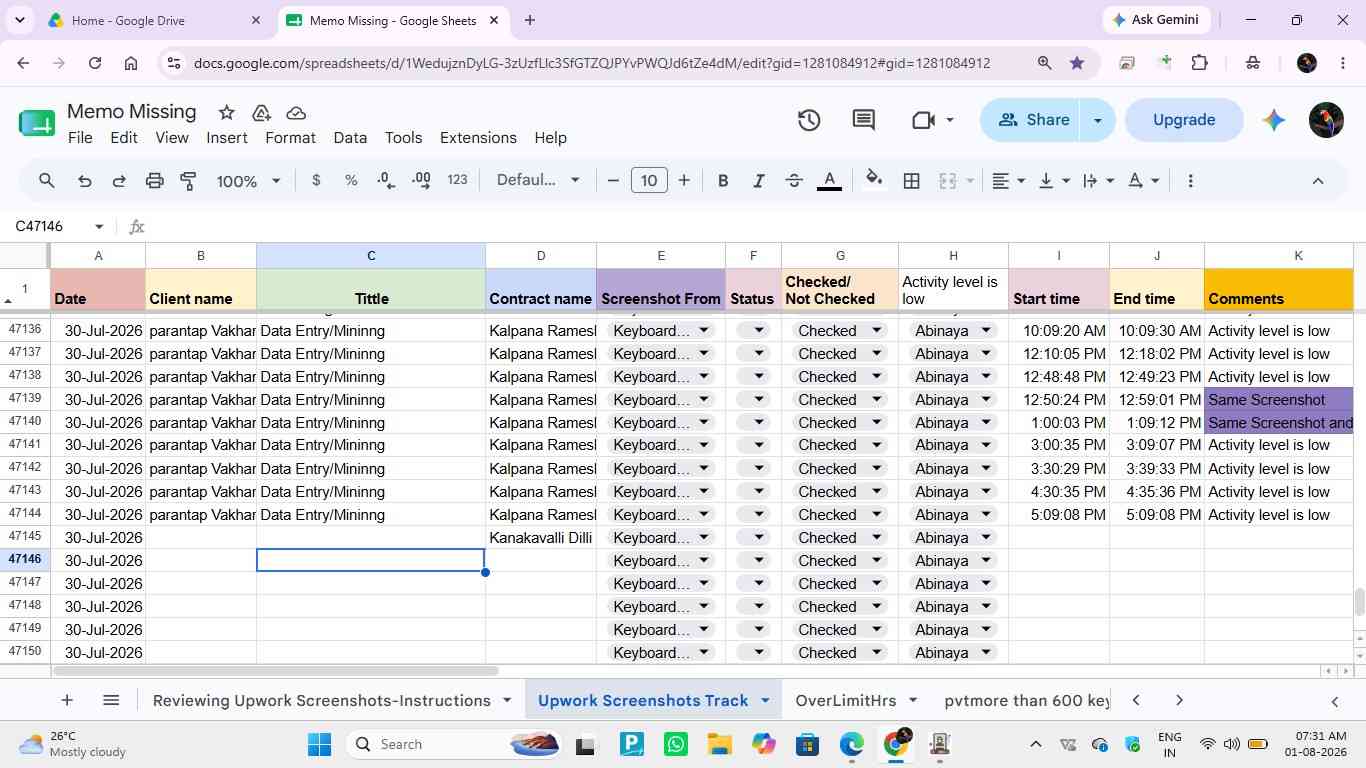Open version history clock icon

tap(808, 120)
